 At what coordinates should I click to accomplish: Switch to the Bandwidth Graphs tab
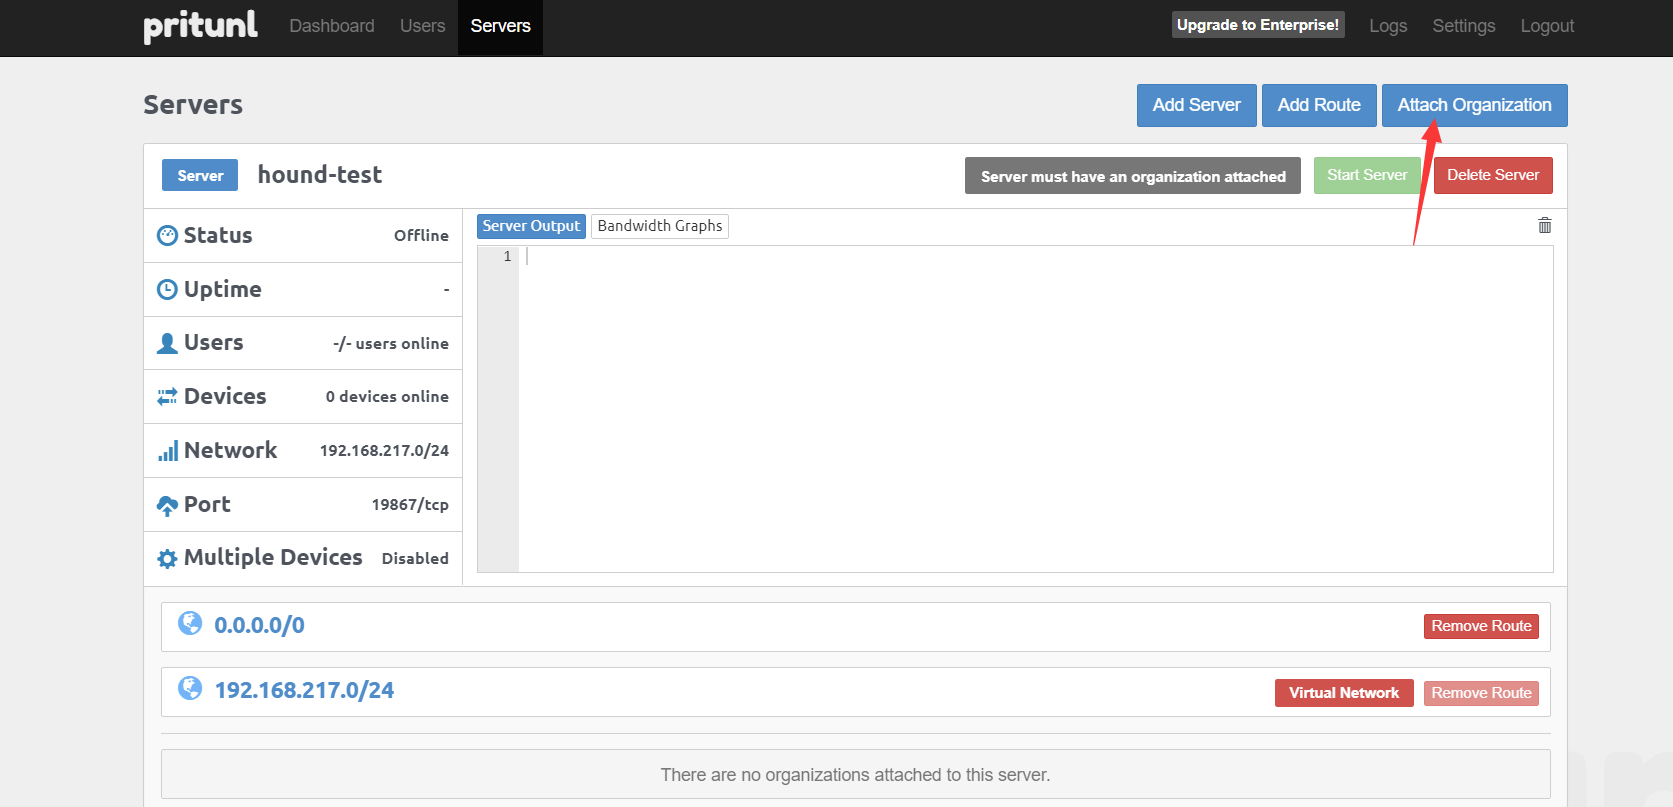(660, 226)
